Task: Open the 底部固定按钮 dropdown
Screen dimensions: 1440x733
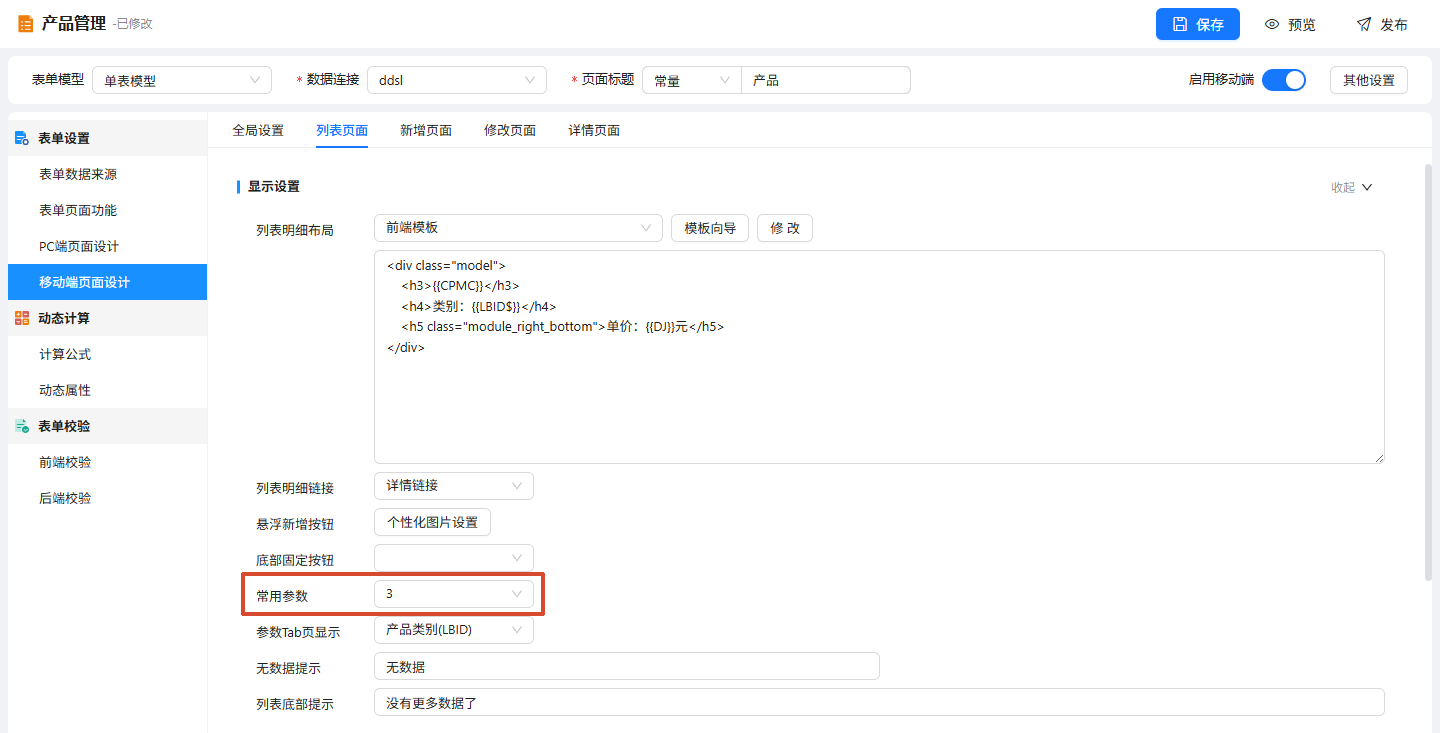Action: coord(454,558)
